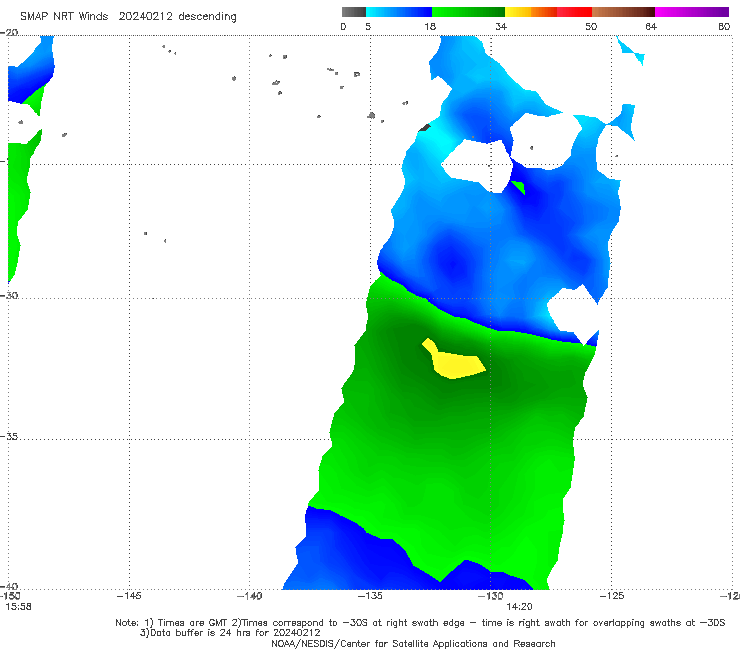Click the latitude label '-35'
The width and height of the screenshot is (740, 650).
9,437
